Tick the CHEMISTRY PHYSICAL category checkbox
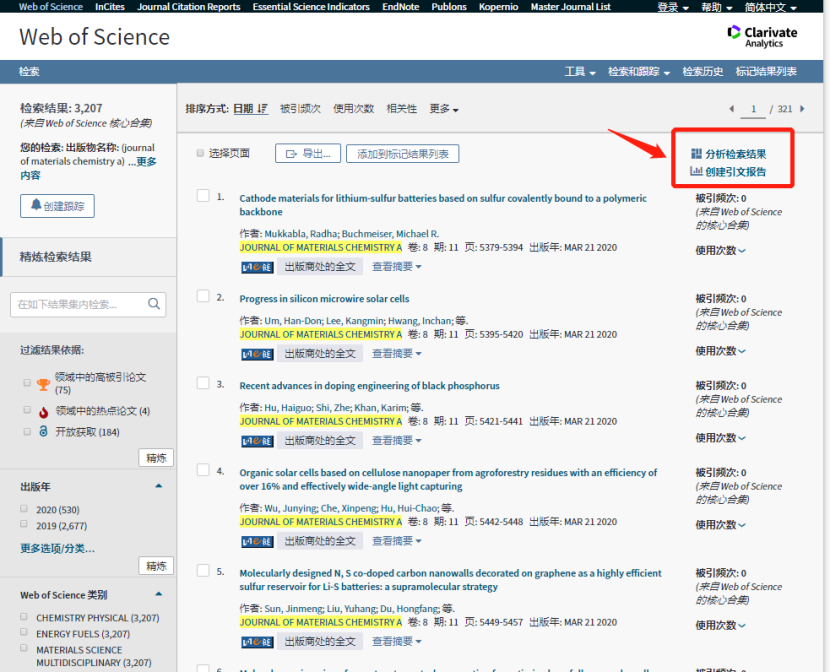This screenshot has width=830, height=672. pos(24,616)
